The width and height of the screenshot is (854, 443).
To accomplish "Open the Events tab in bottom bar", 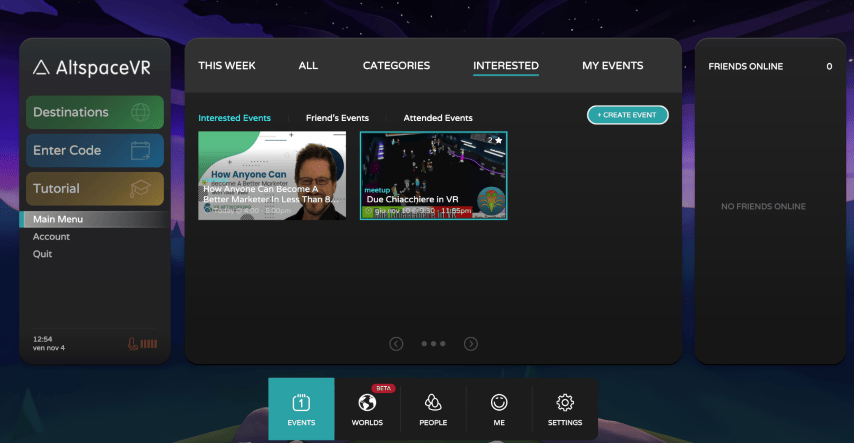I will click(301, 409).
